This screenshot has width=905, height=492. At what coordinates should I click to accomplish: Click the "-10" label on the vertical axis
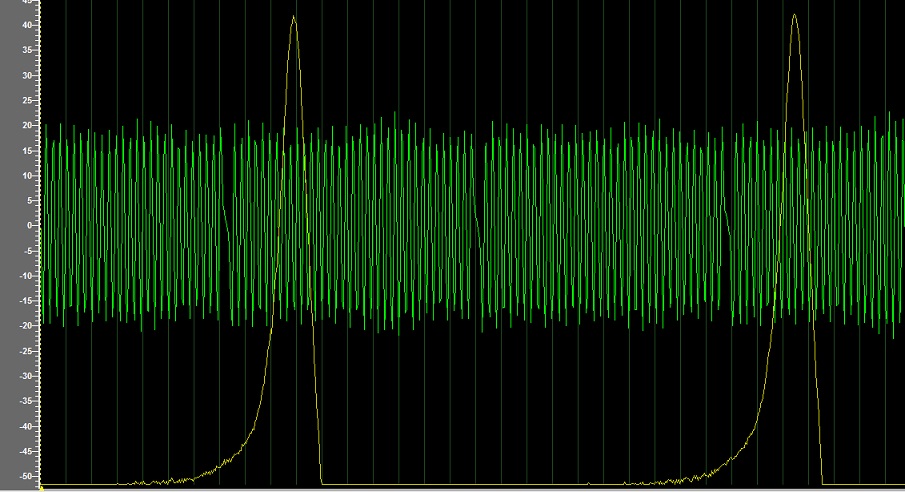tap(25, 276)
